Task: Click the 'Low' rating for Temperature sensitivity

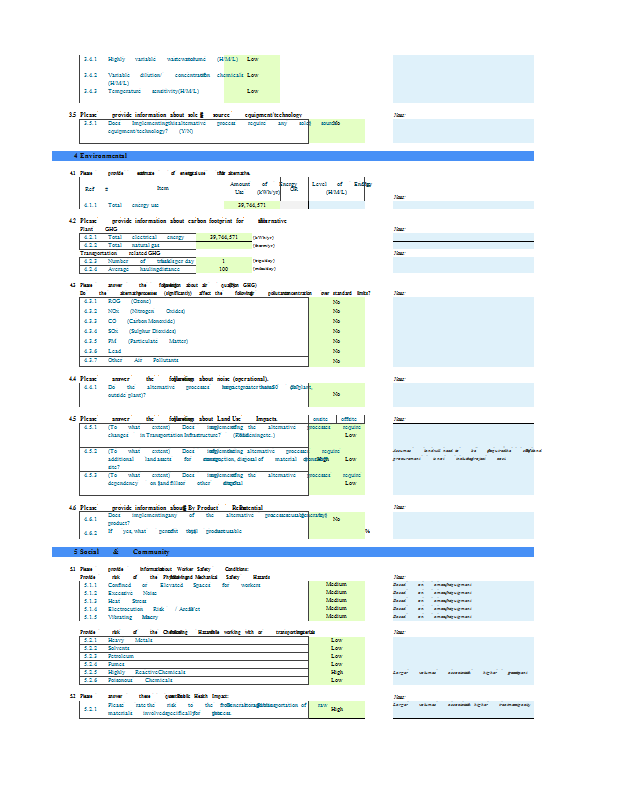Action: click(252, 91)
